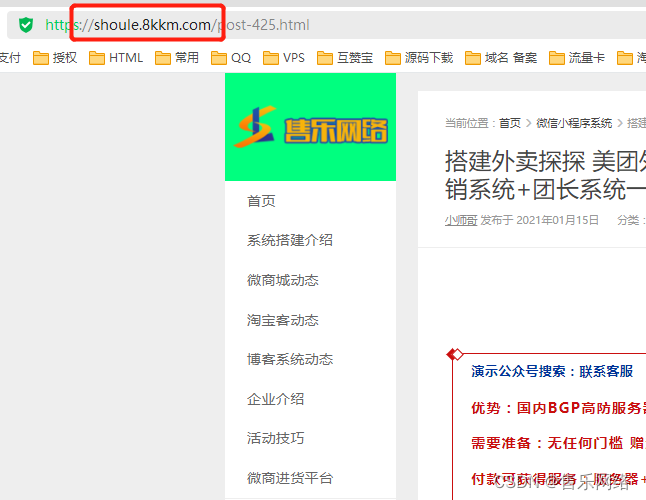This screenshot has height=500, width=646.
Task: Open the 互赞宝 bookmark folder
Action: click(x=345, y=58)
